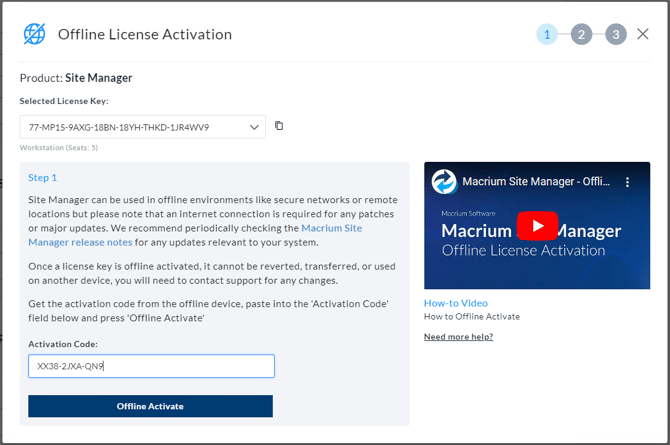Go to step 1 indicator
670x445 pixels.
(546, 34)
